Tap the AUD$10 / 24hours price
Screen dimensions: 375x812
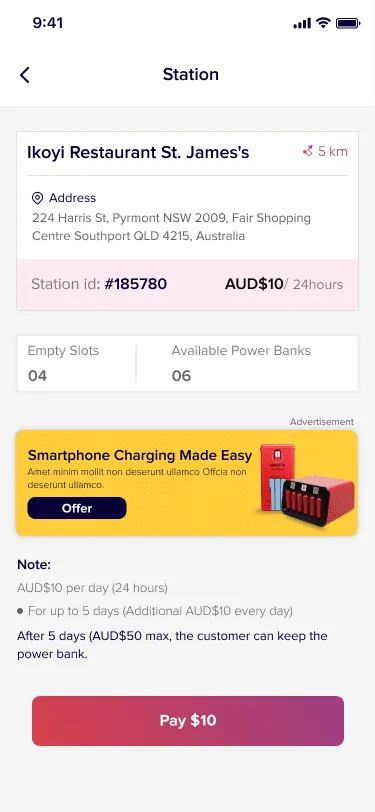tap(284, 284)
